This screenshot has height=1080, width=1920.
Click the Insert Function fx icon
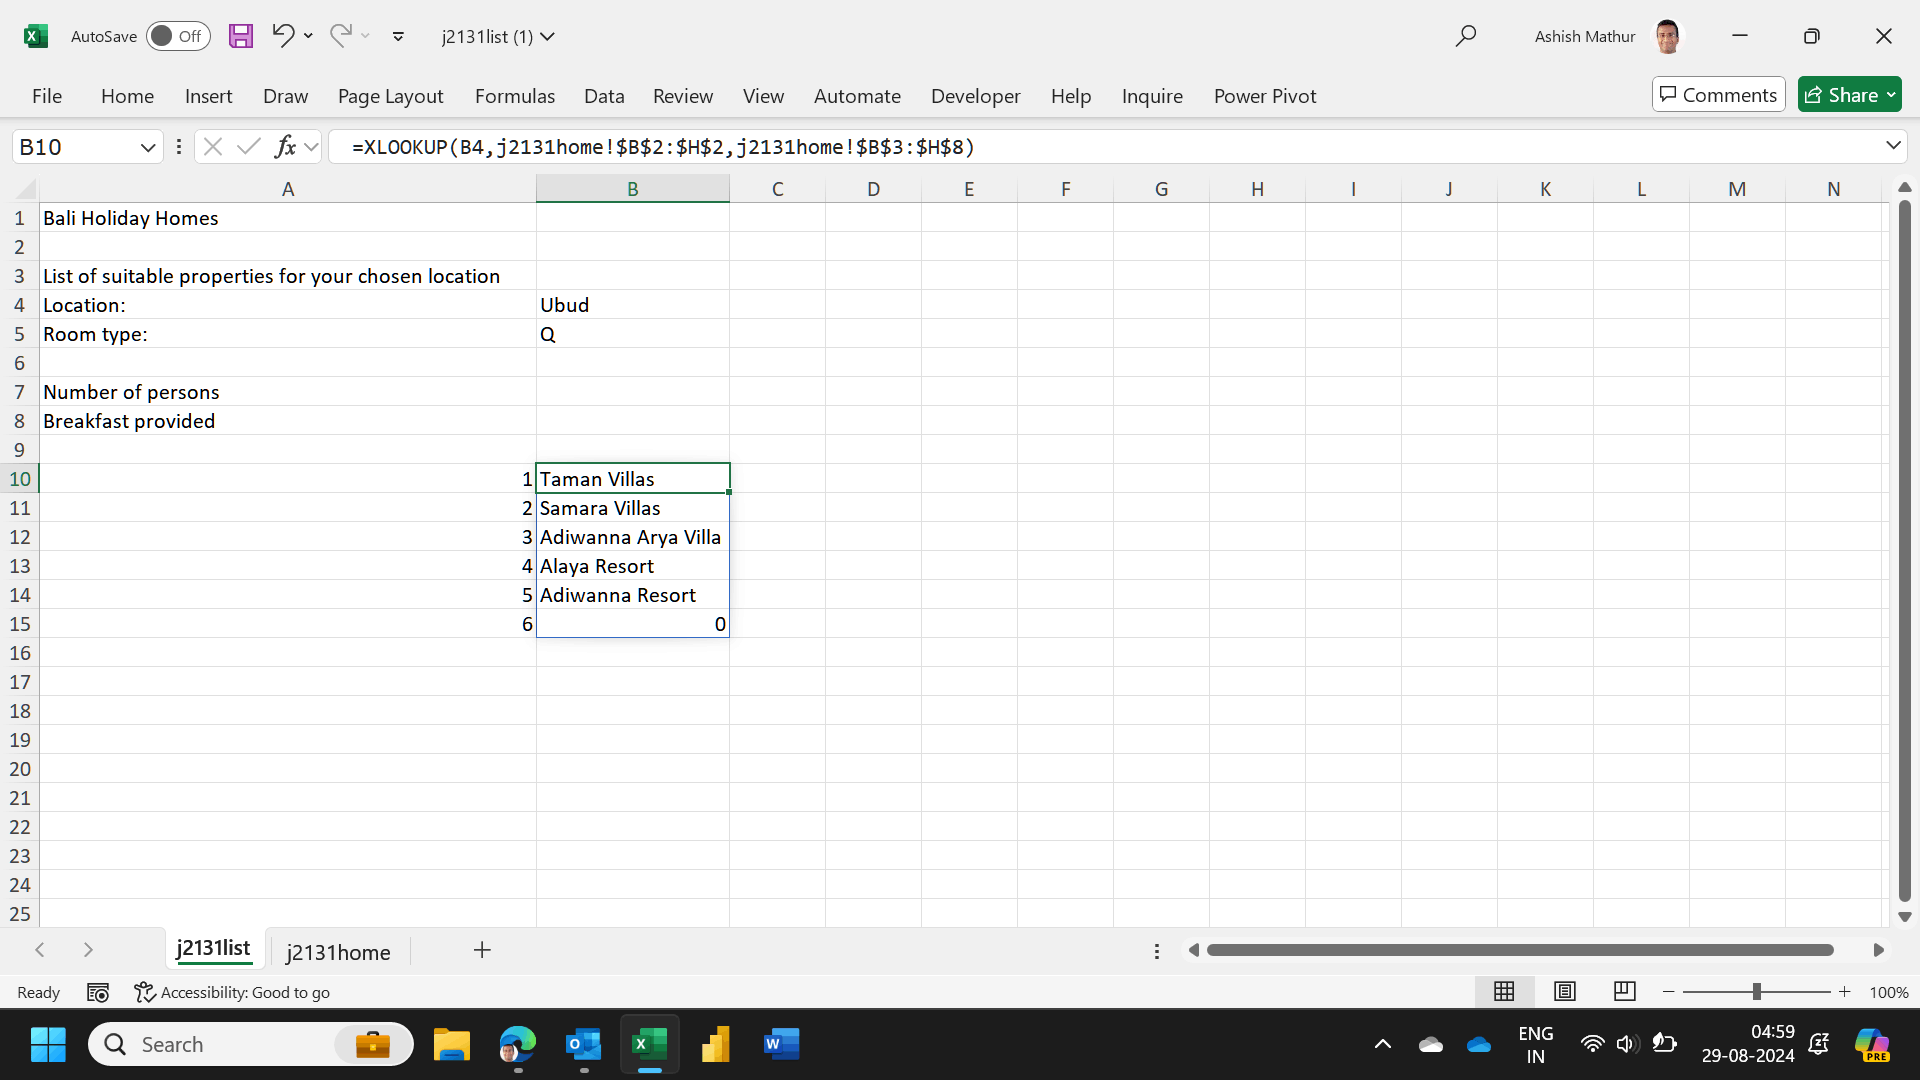(x=285, y=147)
